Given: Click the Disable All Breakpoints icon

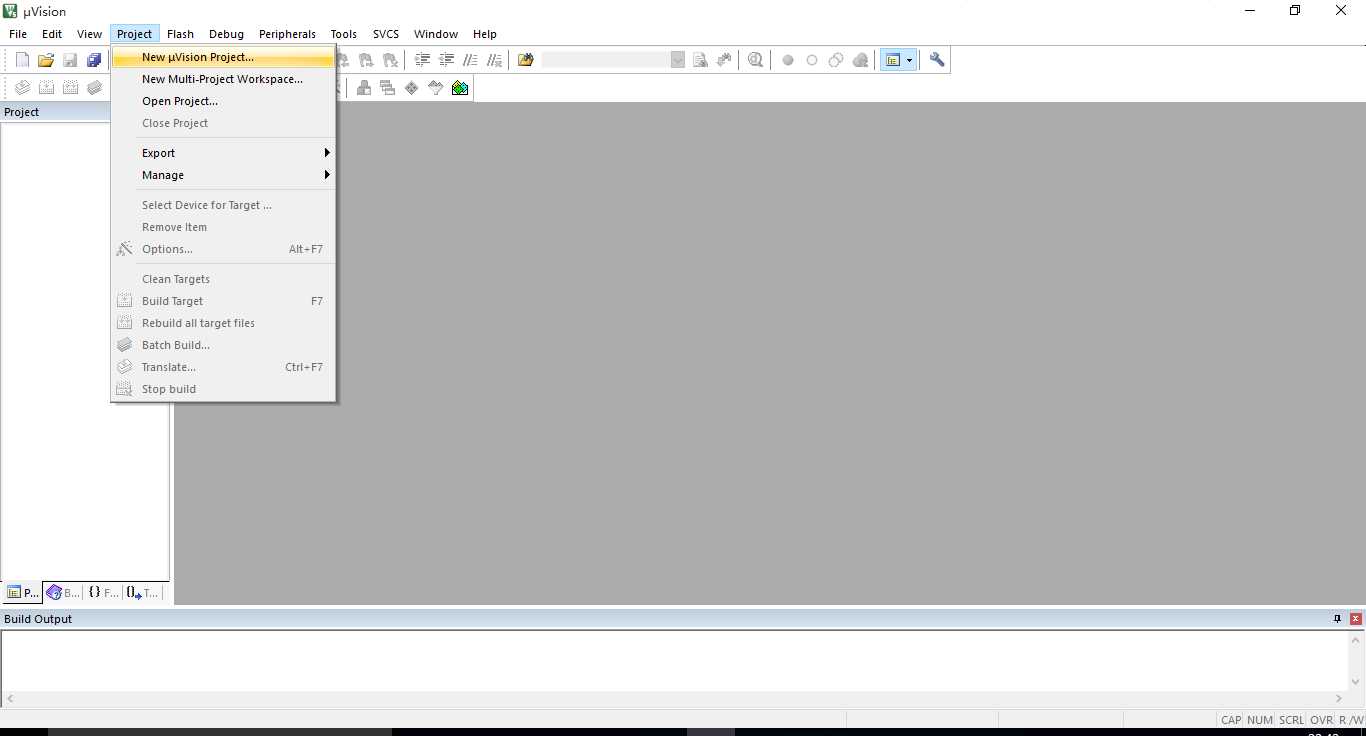Looking at the screenshot, I should point(836,60).
